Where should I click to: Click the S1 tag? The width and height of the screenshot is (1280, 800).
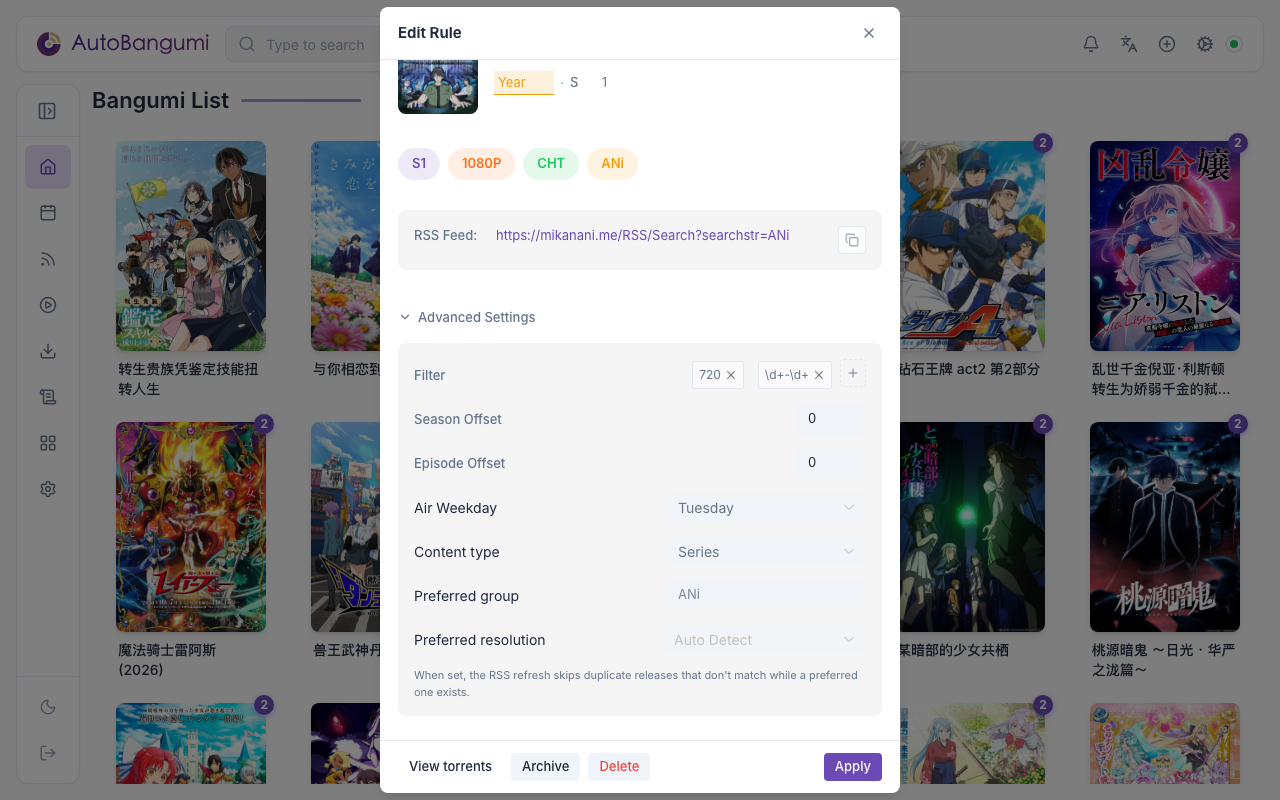(x=419, y=163)
